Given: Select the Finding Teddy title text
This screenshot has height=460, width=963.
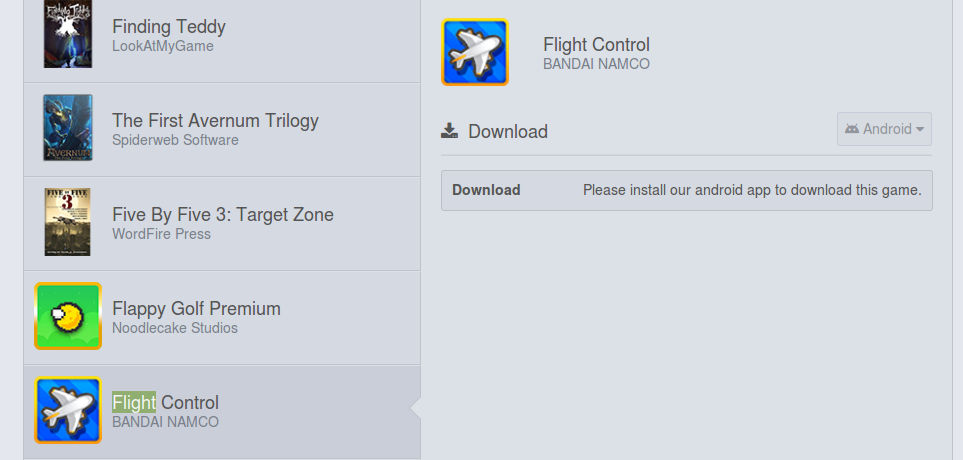Looking at the screenshot, I should coord(169,26).
